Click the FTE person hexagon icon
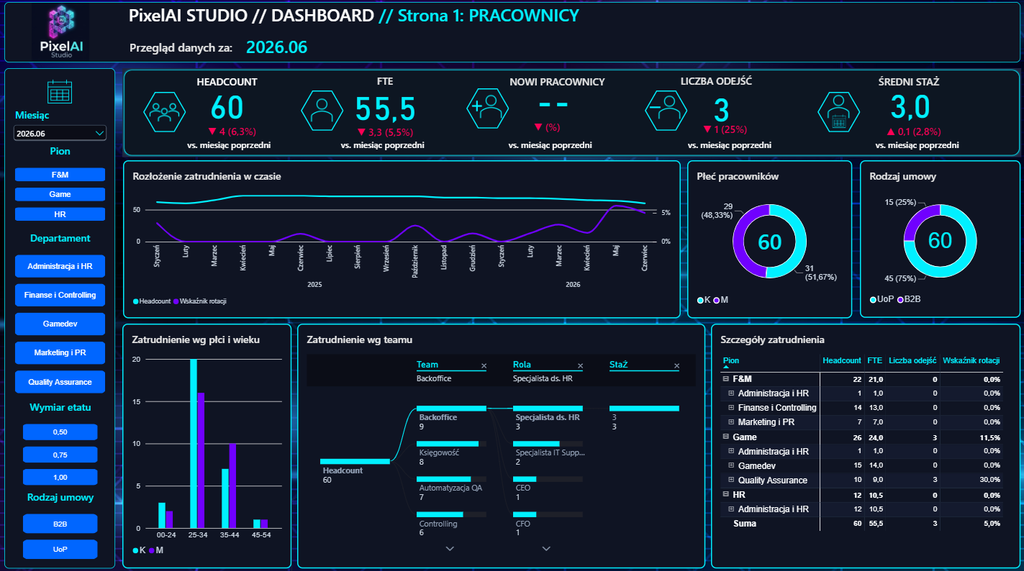Image resolution: width=1024 pixels, height=571 pixels. 322,110
